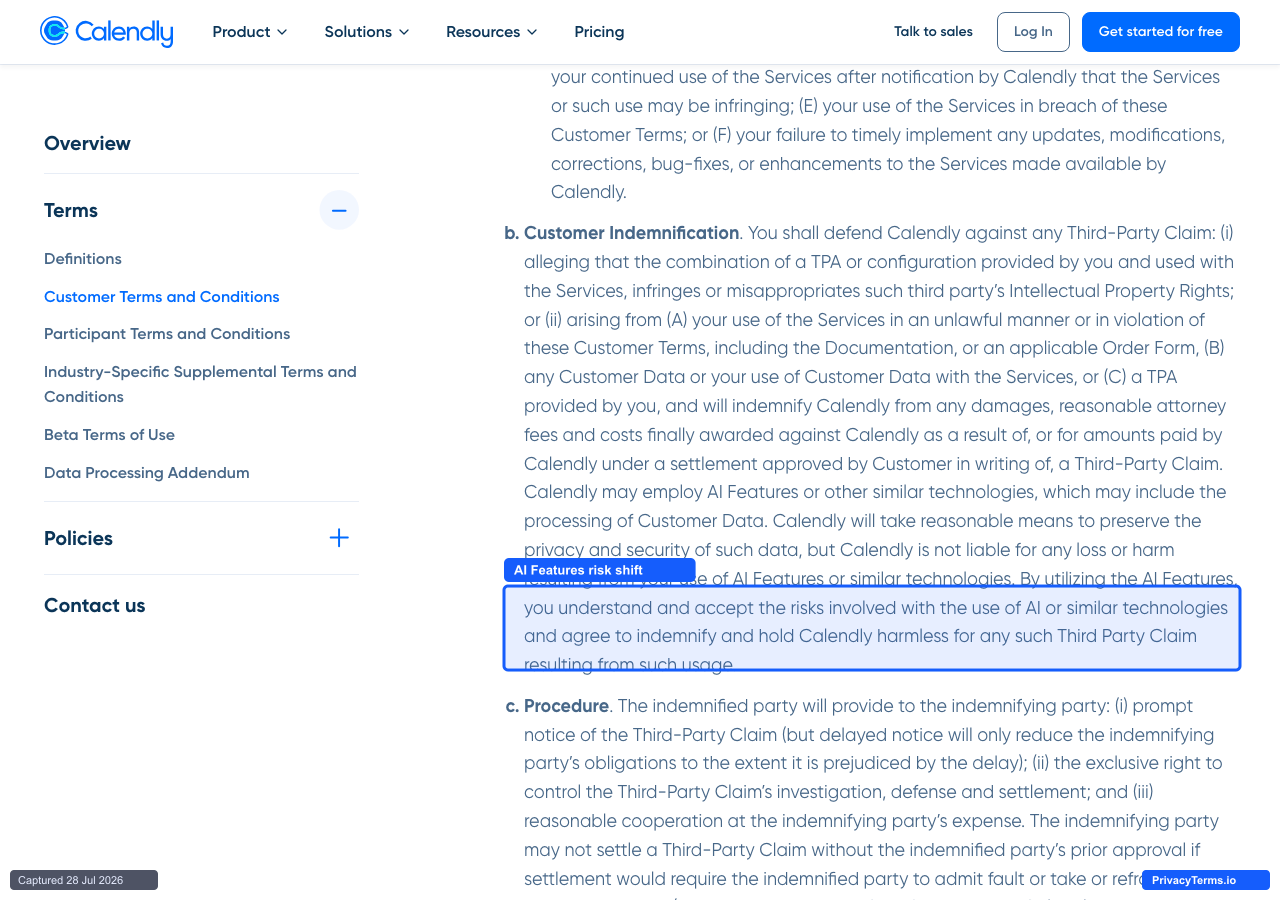1280x900 pixels.
Task: Open the Solutions menu
Action: (x=367, y=32)
